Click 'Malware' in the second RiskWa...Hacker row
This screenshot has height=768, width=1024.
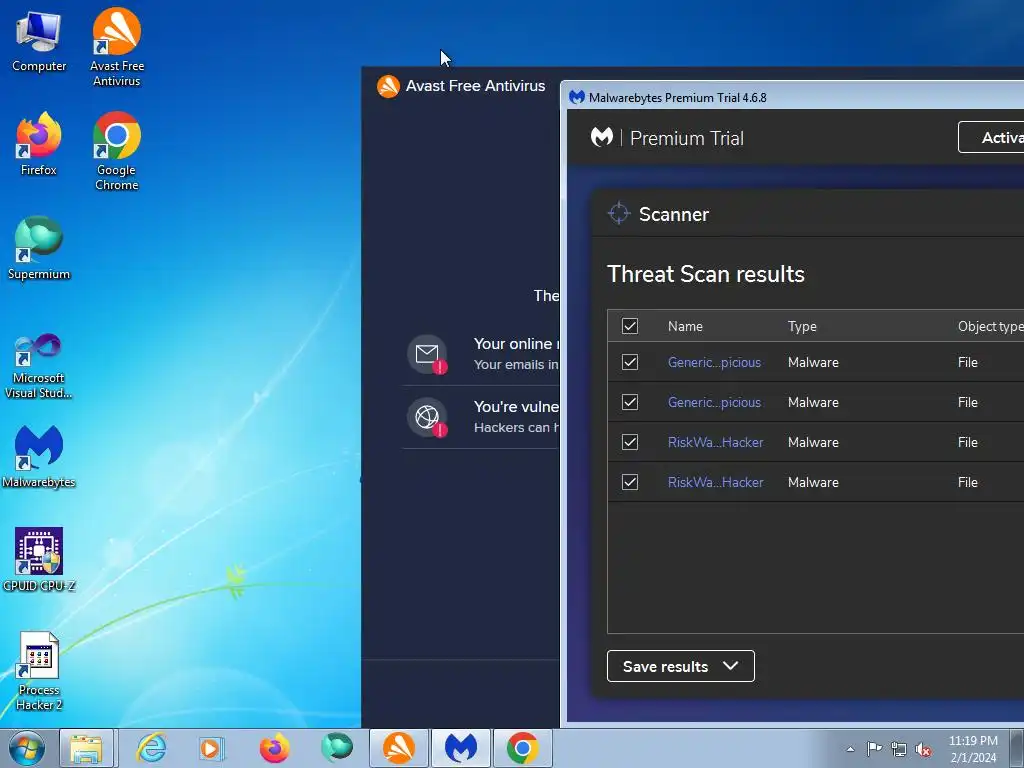pyautogui.click(x=813, y=482)
